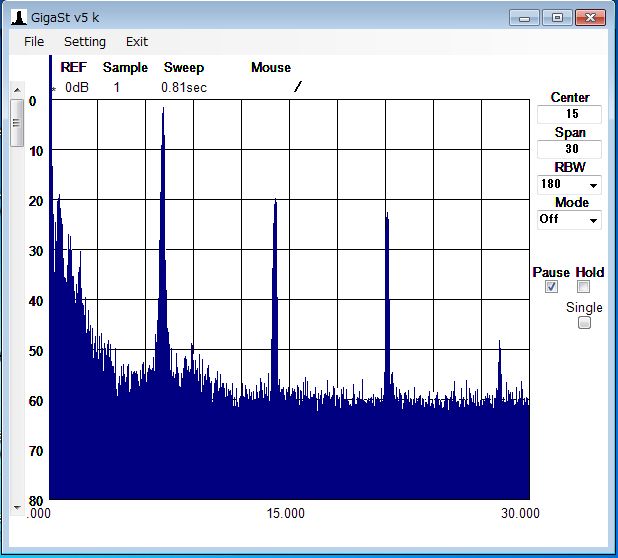Click the Span input field
This screenshot has height=558, width=618.
coord(569,149)
